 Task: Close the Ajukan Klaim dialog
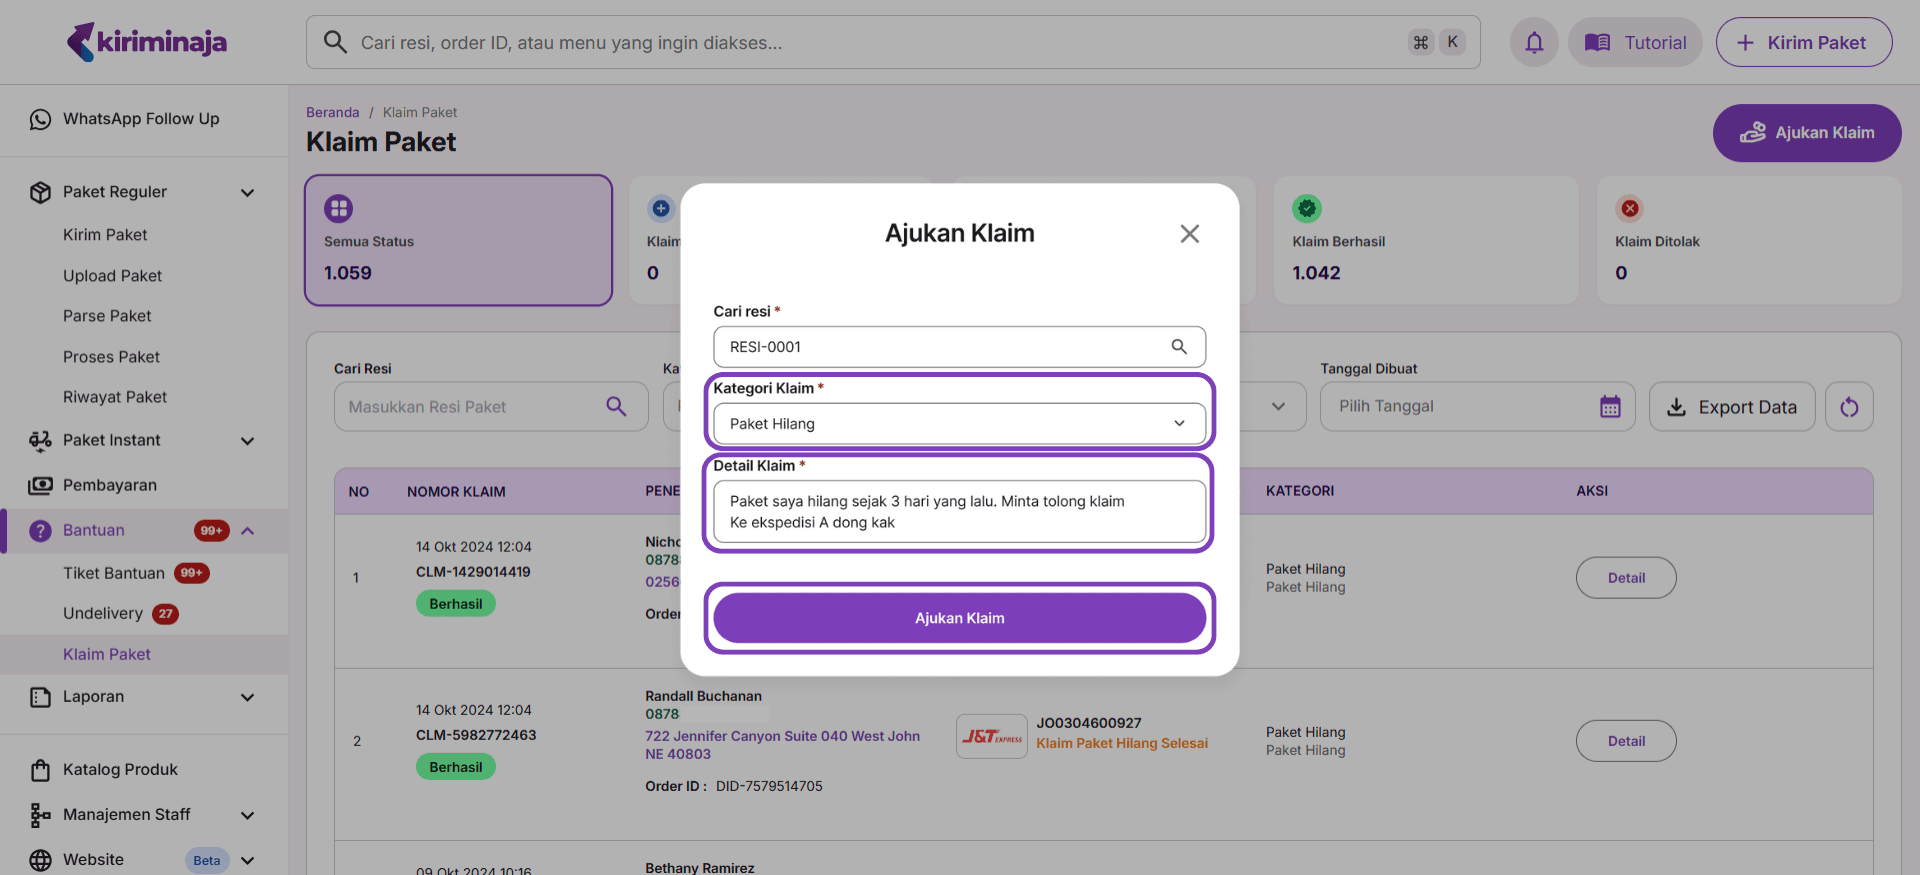(x=1189, y=234)
